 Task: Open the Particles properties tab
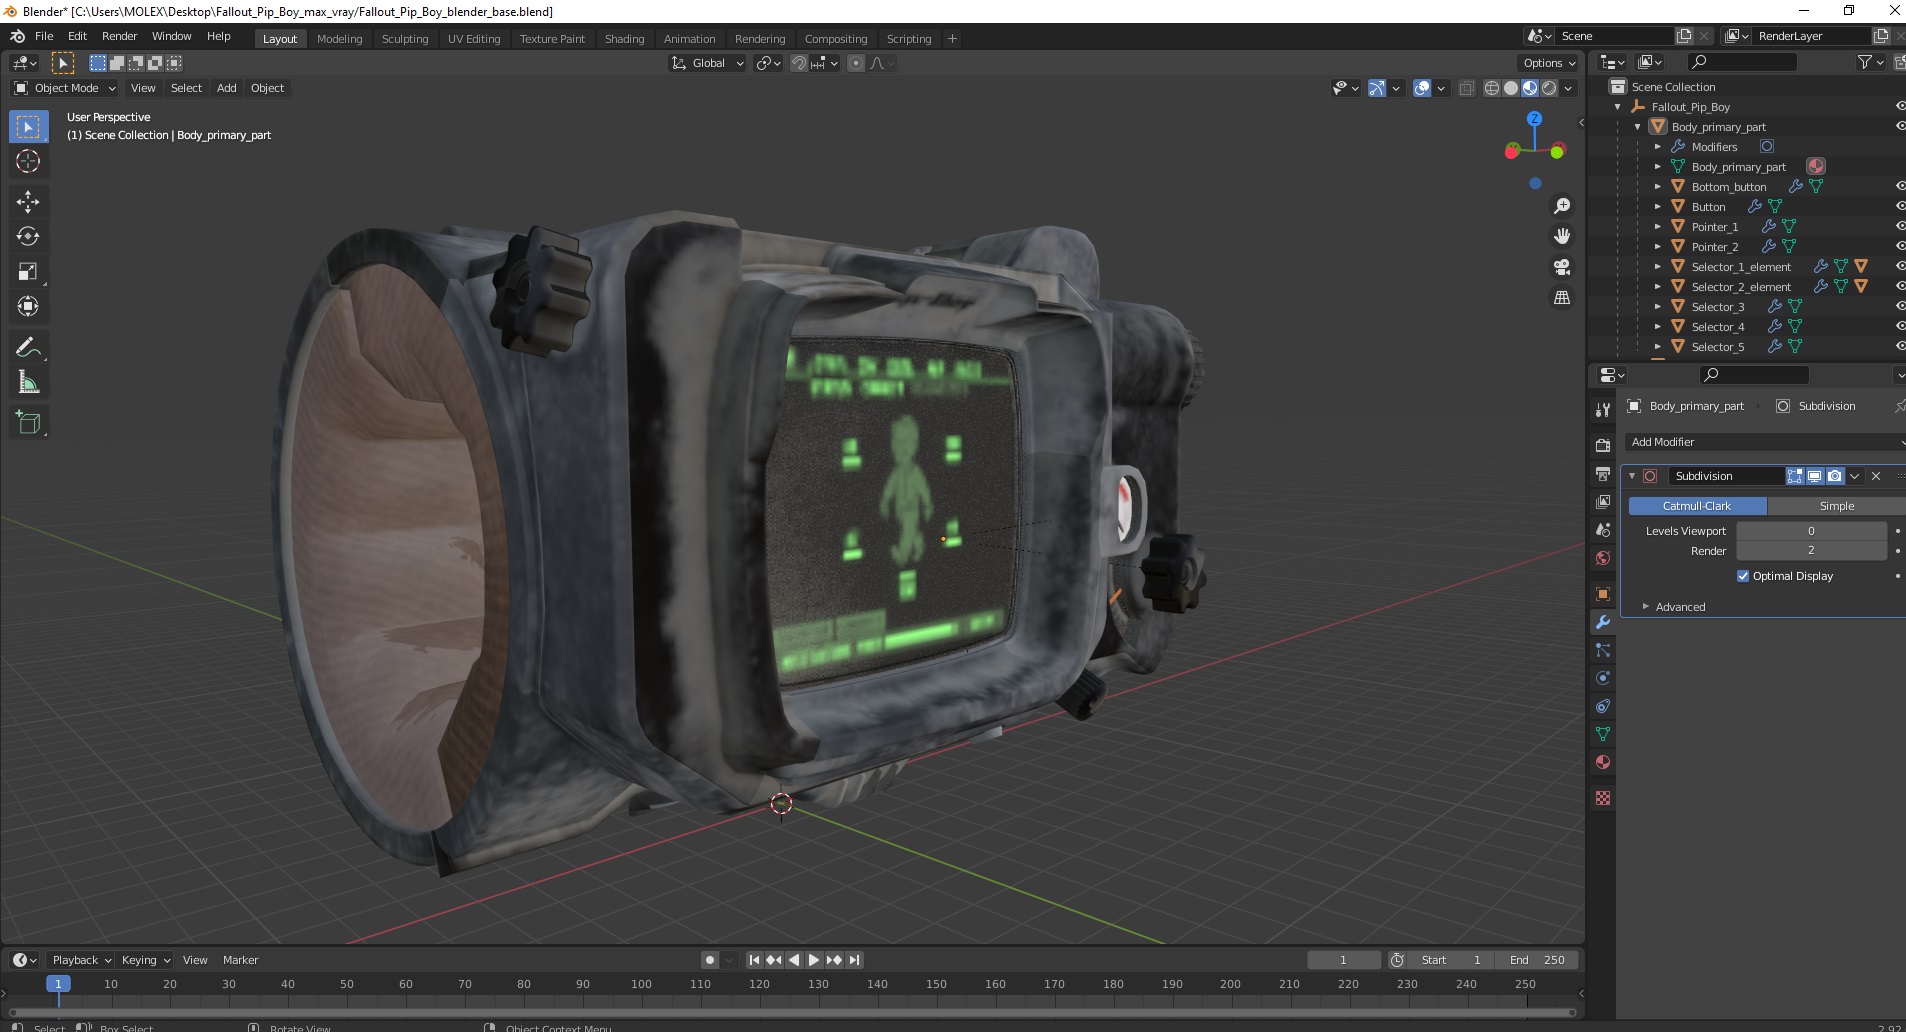point(1603,650)
